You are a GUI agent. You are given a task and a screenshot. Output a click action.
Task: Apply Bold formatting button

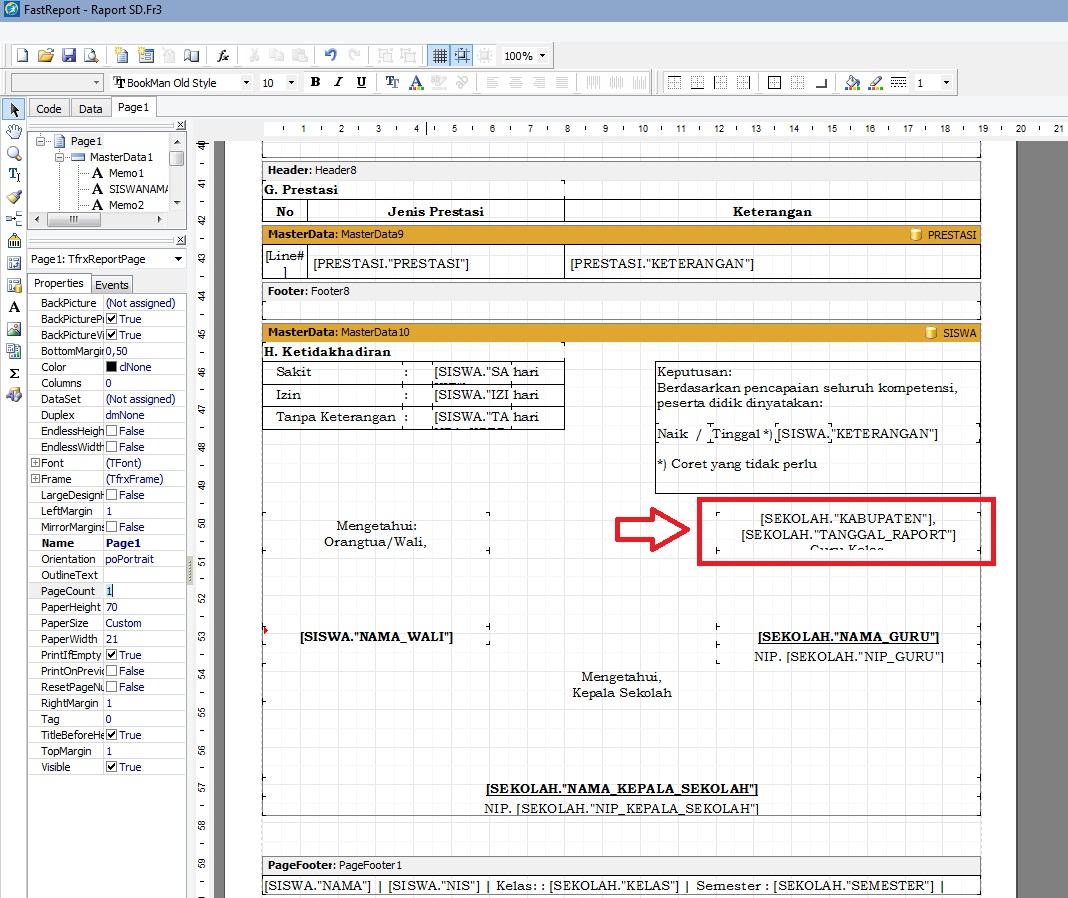coord(315,83)
